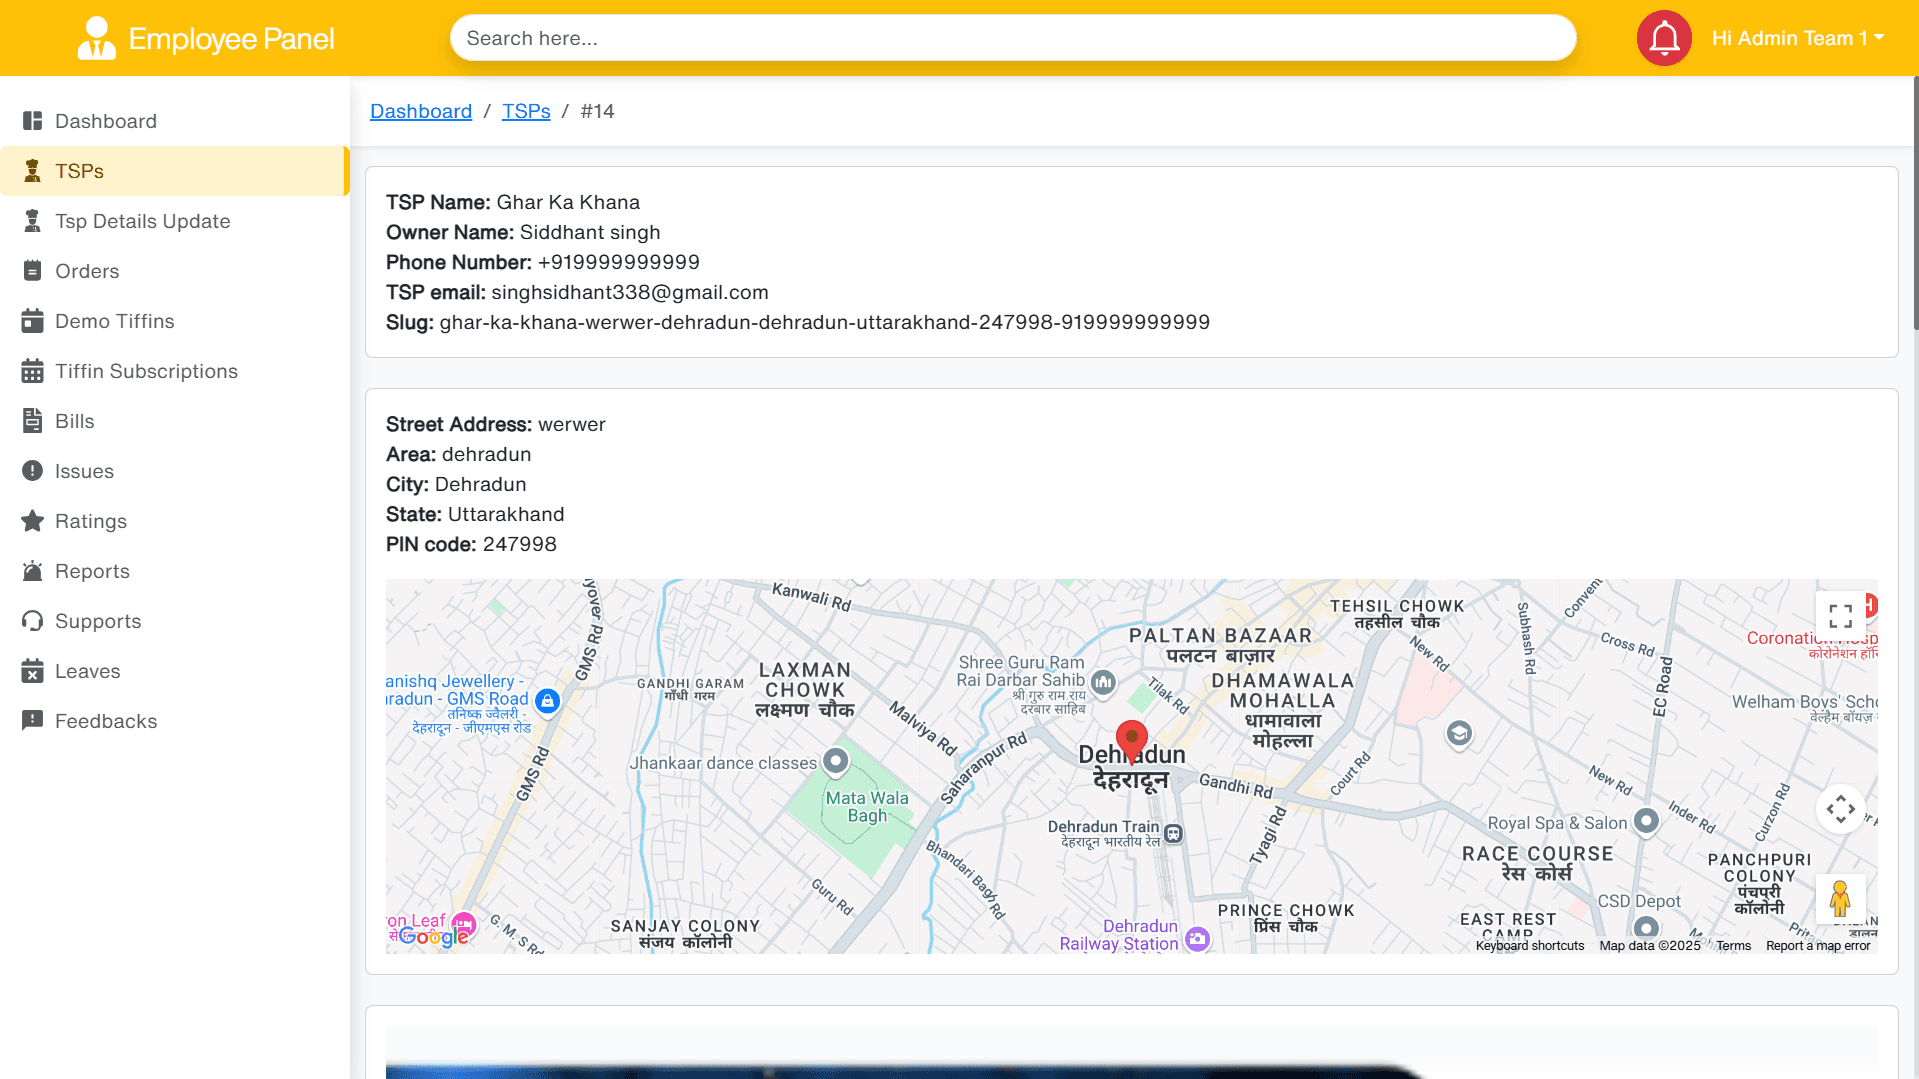Go to Tiffin Subscriptions in sidebar
This screenshot has height=1079, width=1919.
(x=146, y=371)
